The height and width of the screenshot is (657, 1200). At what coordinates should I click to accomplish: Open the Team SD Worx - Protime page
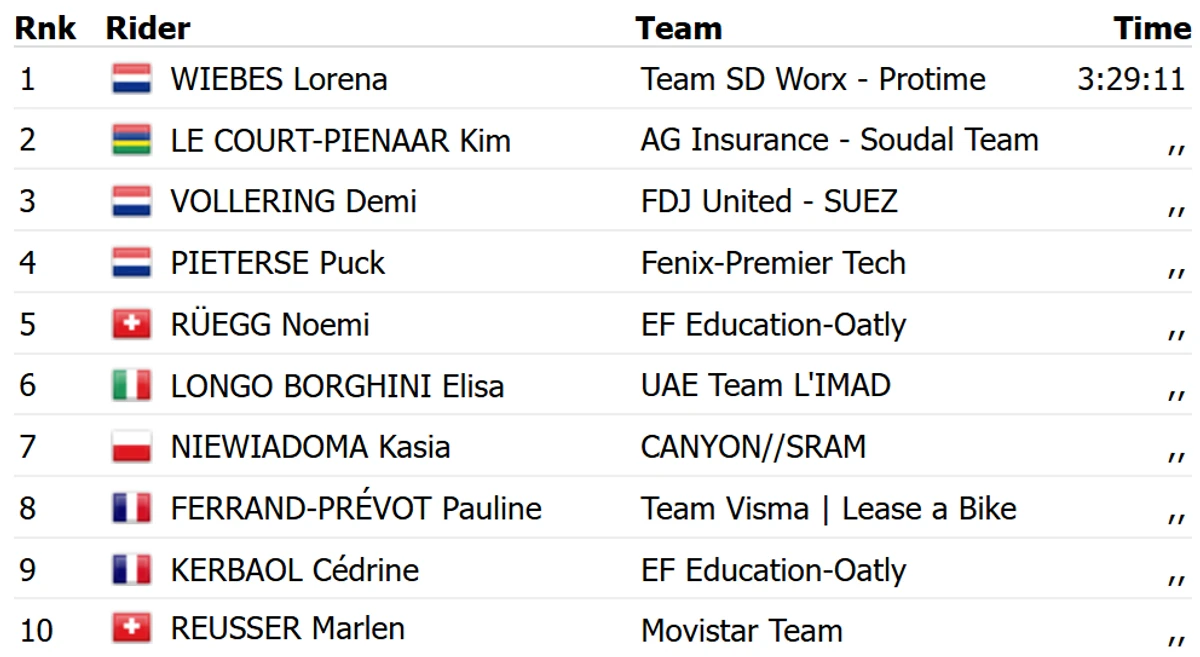(x=813, y=79)
